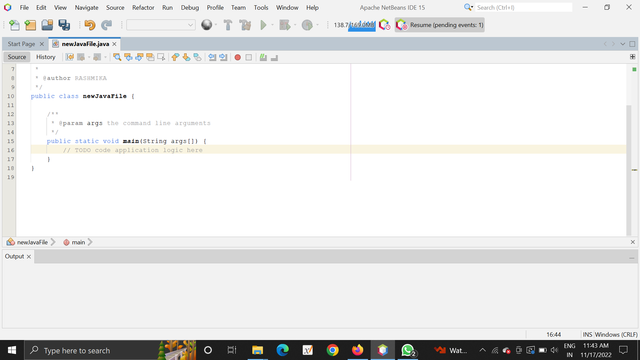Open the Help menu
The width and height of the screenshot is (640, 360).
(312, 7)
